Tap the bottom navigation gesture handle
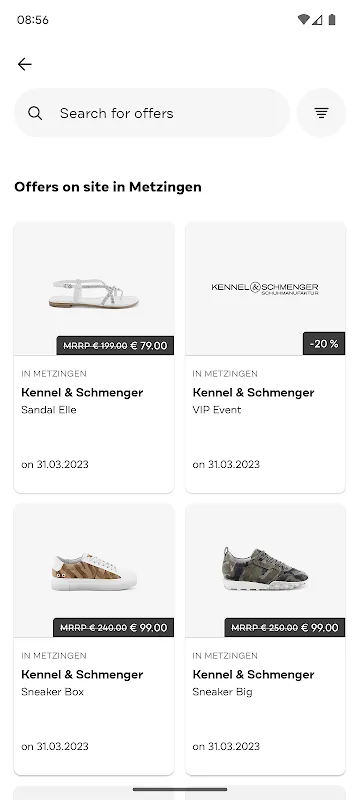This screenshot has width=360, height=800. (x=180, y=789)
